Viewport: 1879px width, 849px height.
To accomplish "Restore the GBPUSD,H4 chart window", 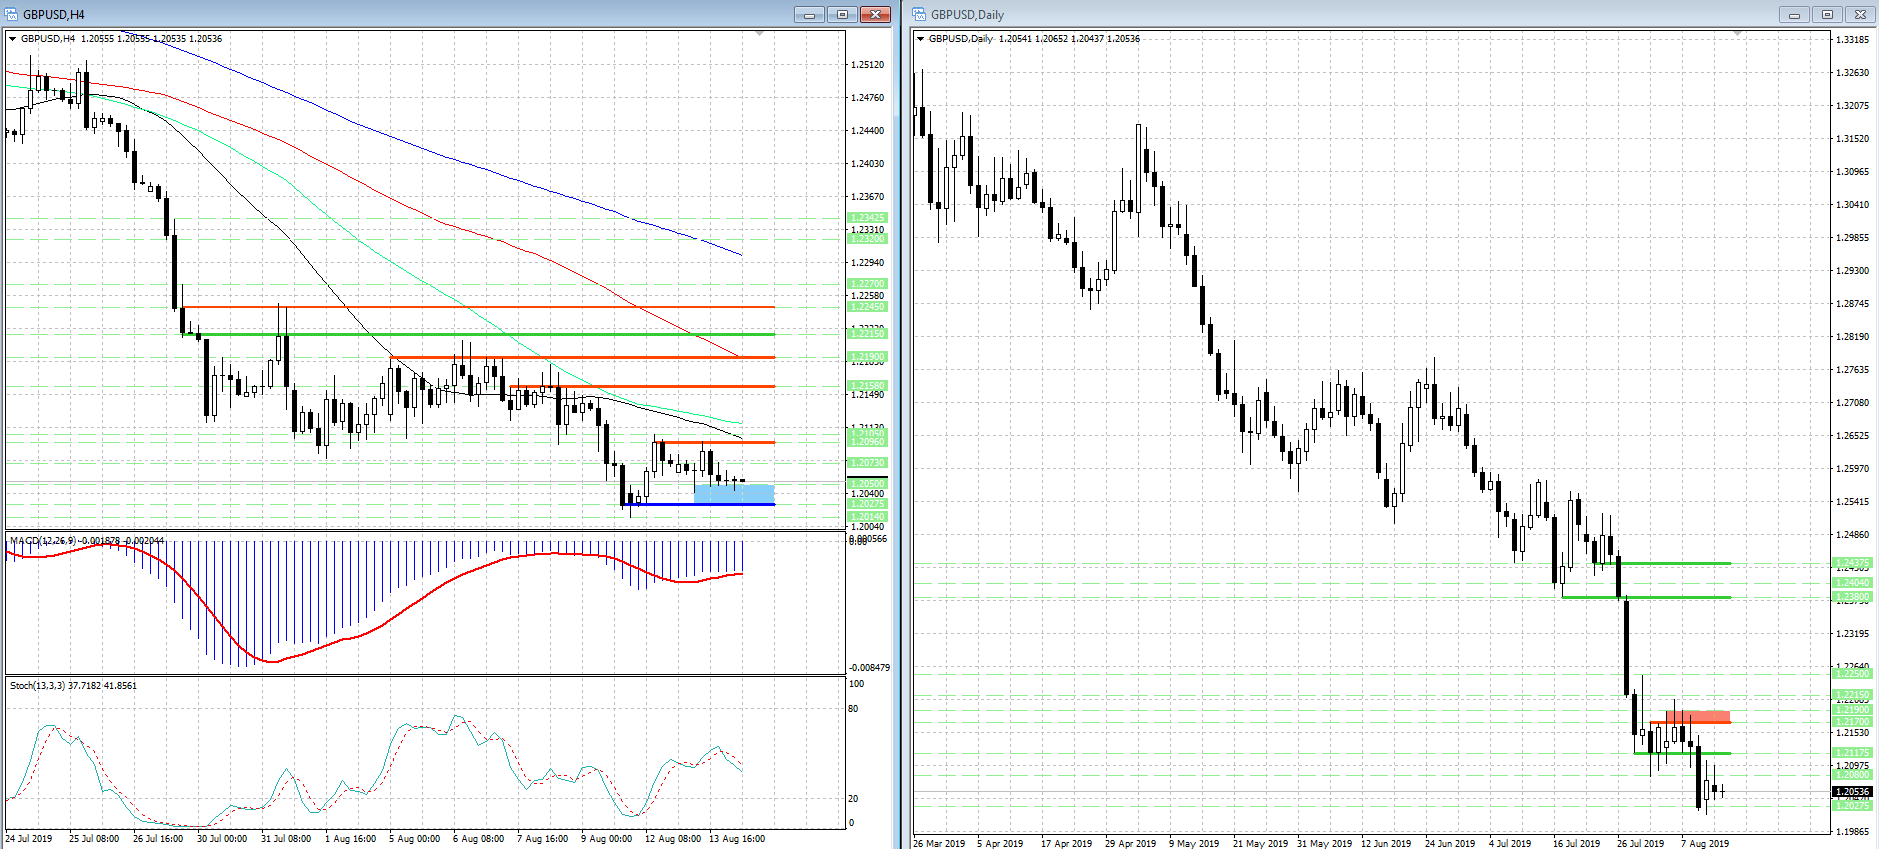I will coord(842,14).
